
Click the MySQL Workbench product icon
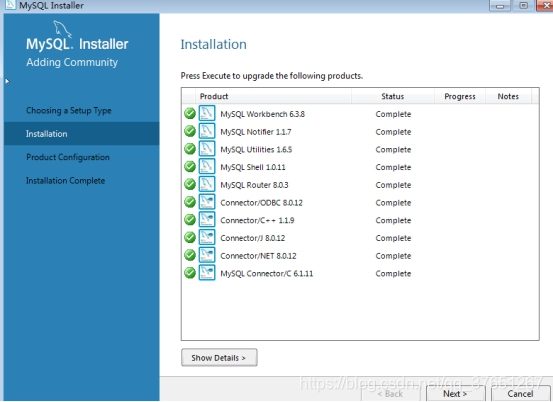(x=207, y=114)
